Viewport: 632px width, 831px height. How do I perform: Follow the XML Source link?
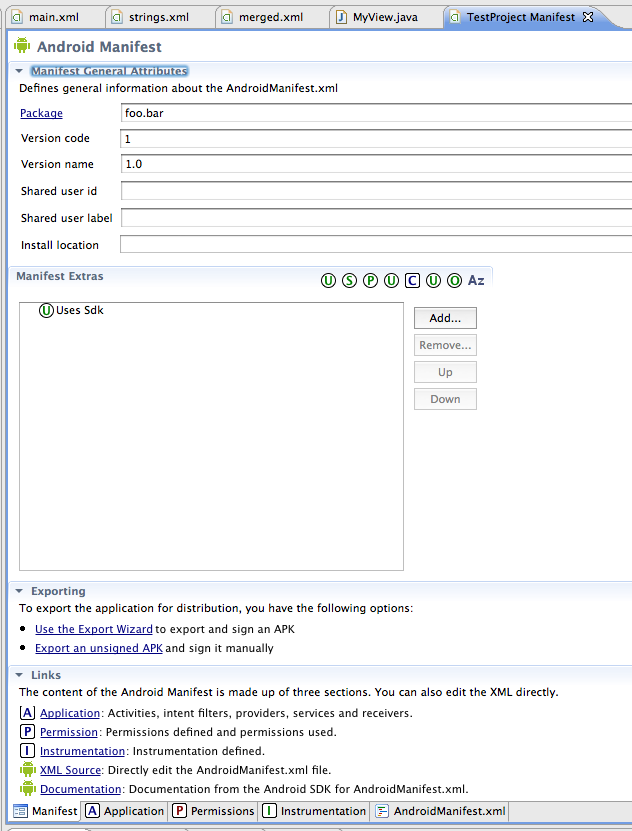(70, 770)
